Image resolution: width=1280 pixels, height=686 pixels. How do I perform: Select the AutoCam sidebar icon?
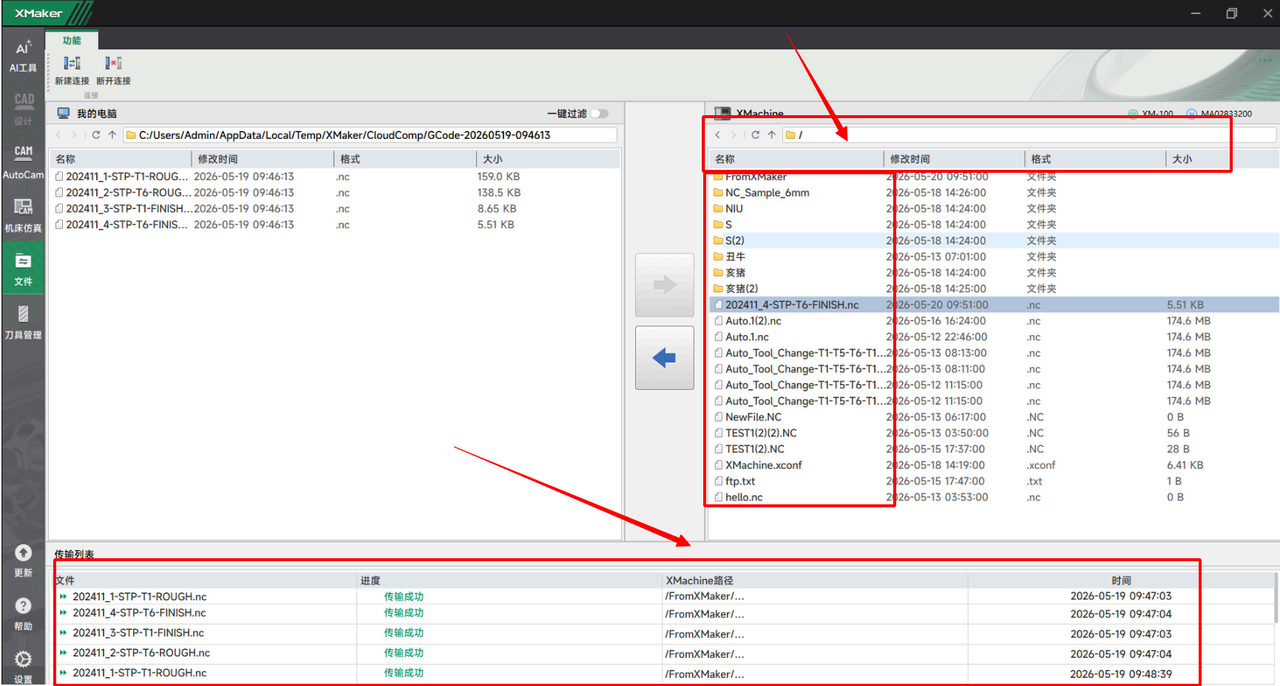pos(23,162)
